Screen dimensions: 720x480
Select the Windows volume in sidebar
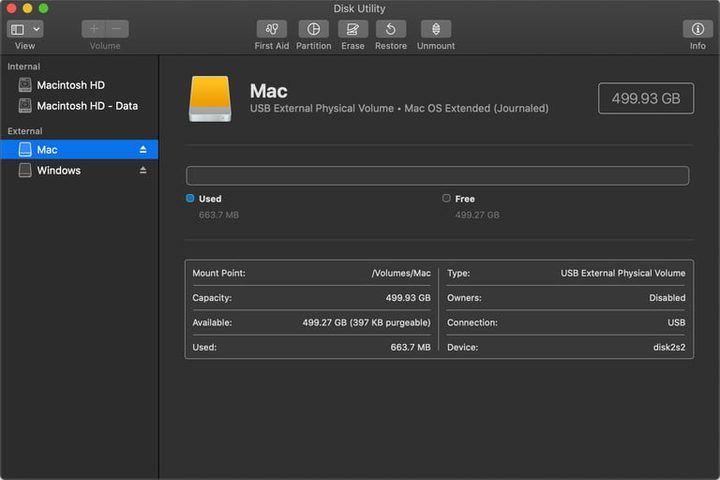pyautogui.click(x=58, y=171)
